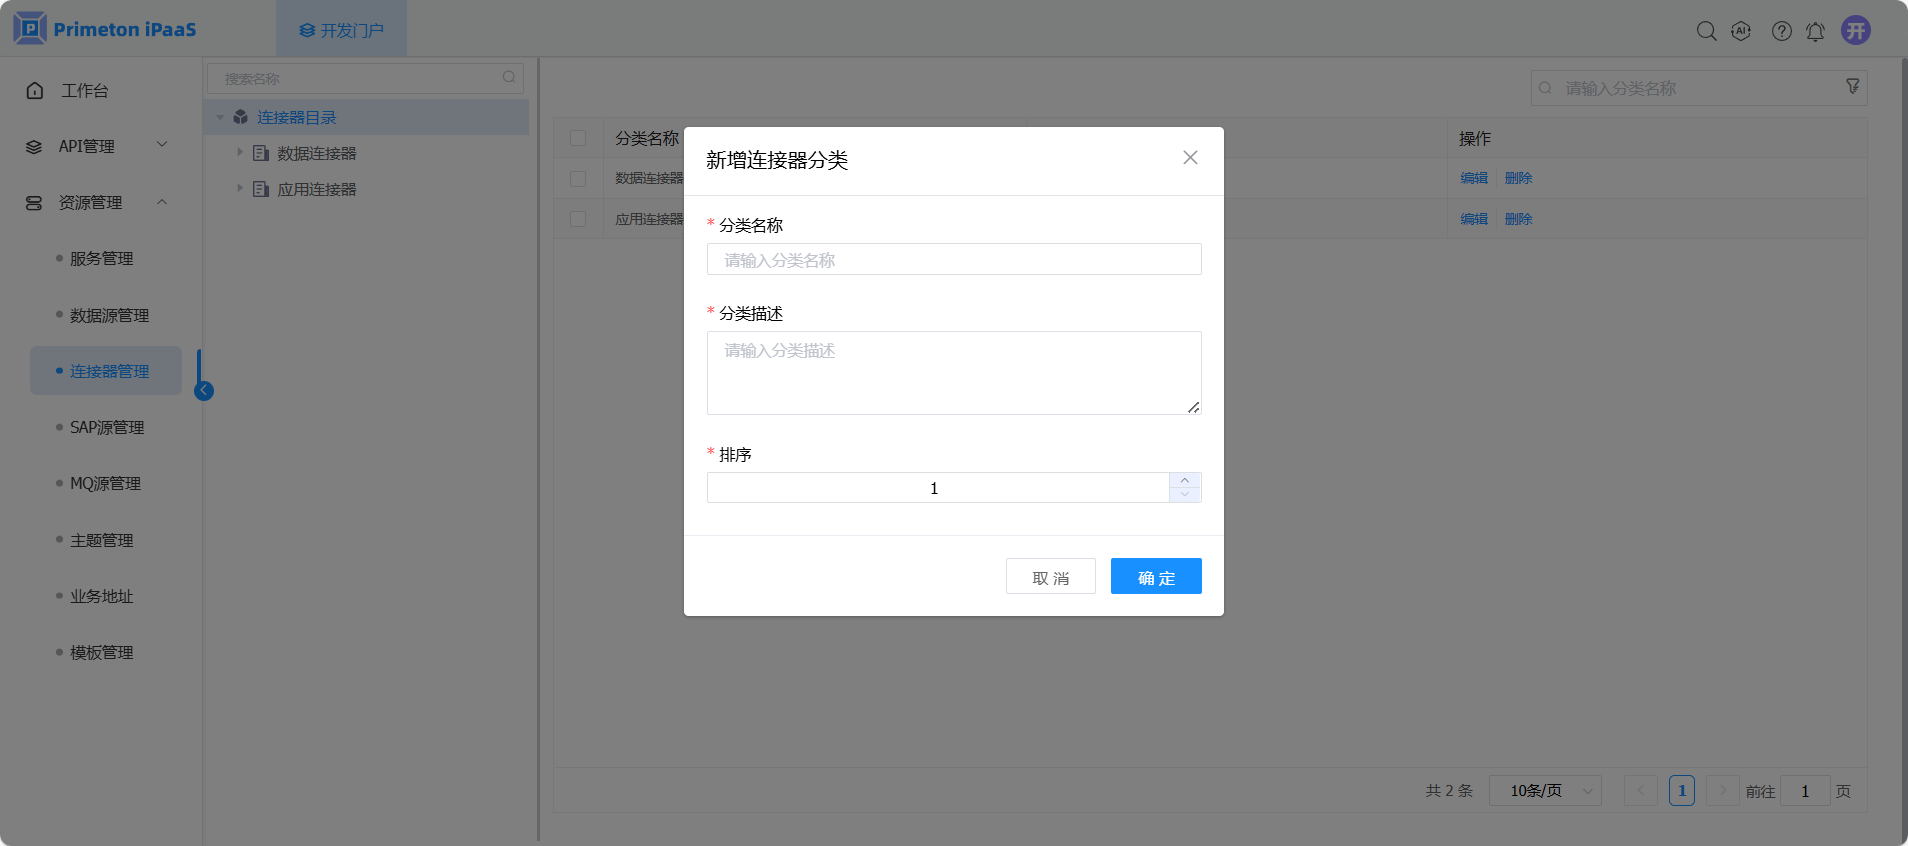
Task: Click the user avatar icon
Action: 1856,30
